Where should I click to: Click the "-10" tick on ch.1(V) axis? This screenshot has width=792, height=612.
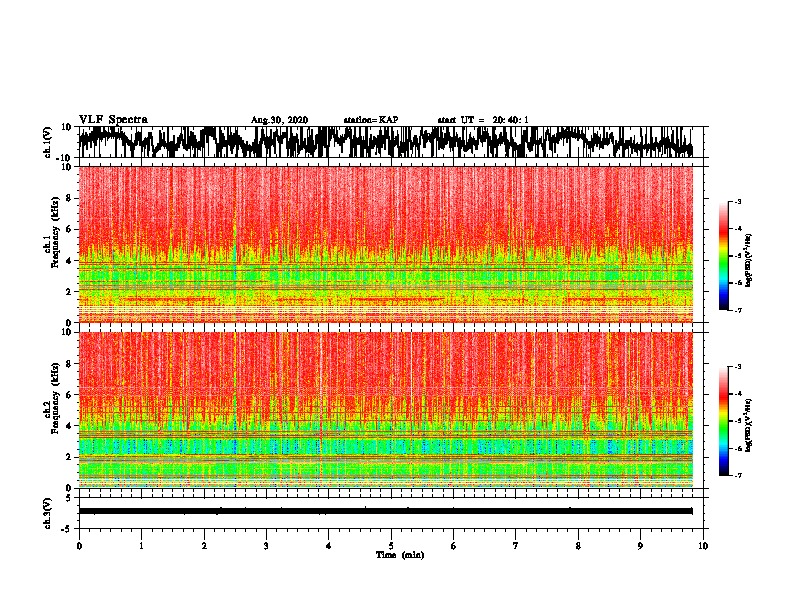click(65, 158)
